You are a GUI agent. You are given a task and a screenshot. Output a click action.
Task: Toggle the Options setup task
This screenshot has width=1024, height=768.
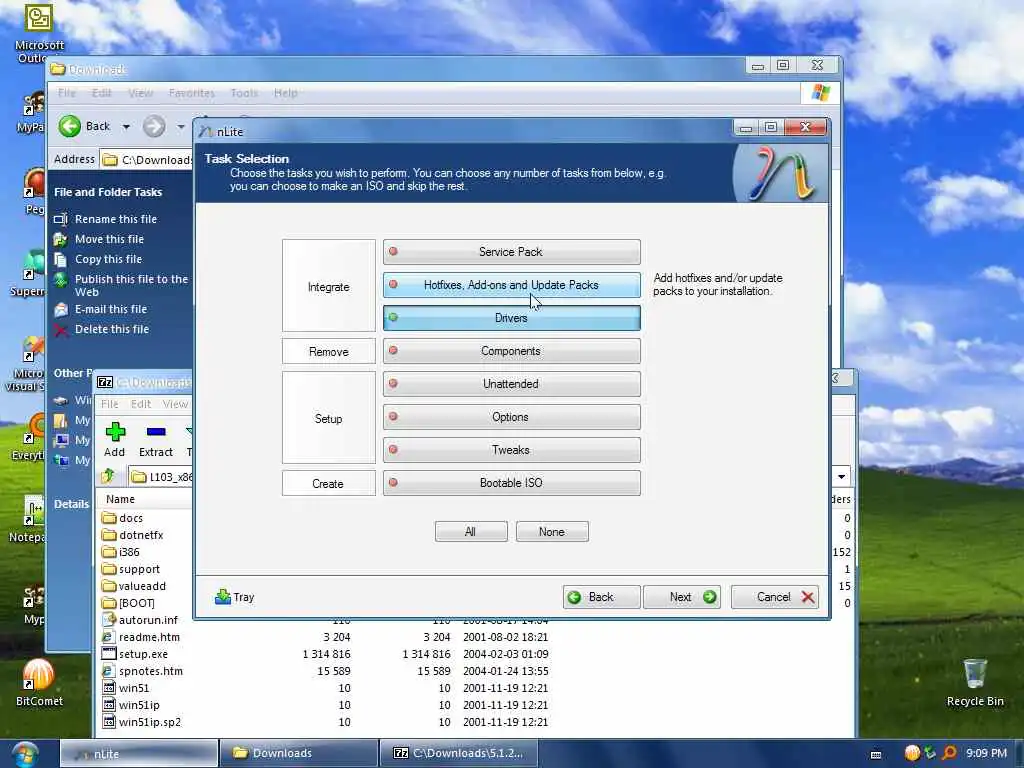[511, 417]
